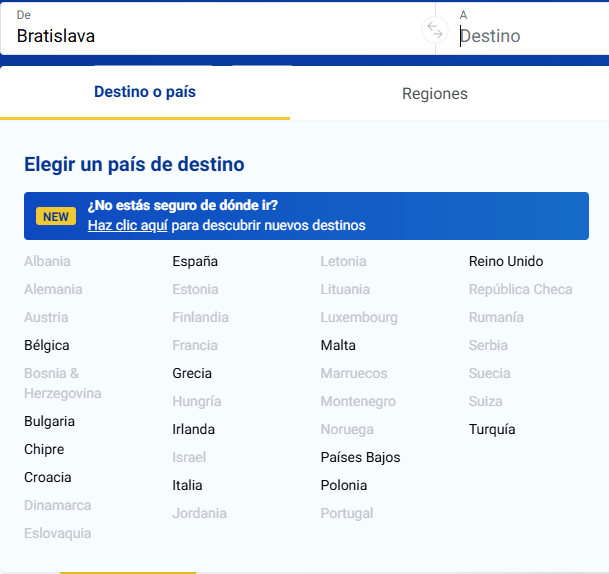609x574 pixels.
Task: Select Malta as destination country
Action: (338, 345)
